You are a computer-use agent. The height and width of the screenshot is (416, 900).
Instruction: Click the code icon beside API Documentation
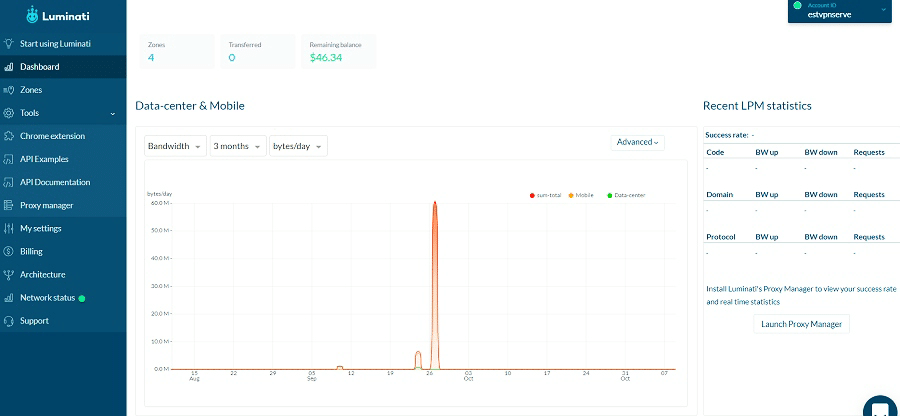(9, 182)
